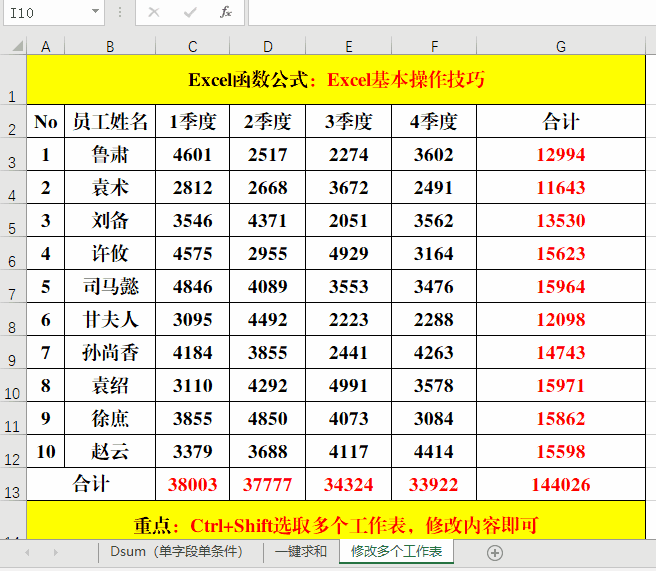The width and height of the screenshot is (656, 571).
Task: Click the 合计 label in row 13
Action: (91, 484)
